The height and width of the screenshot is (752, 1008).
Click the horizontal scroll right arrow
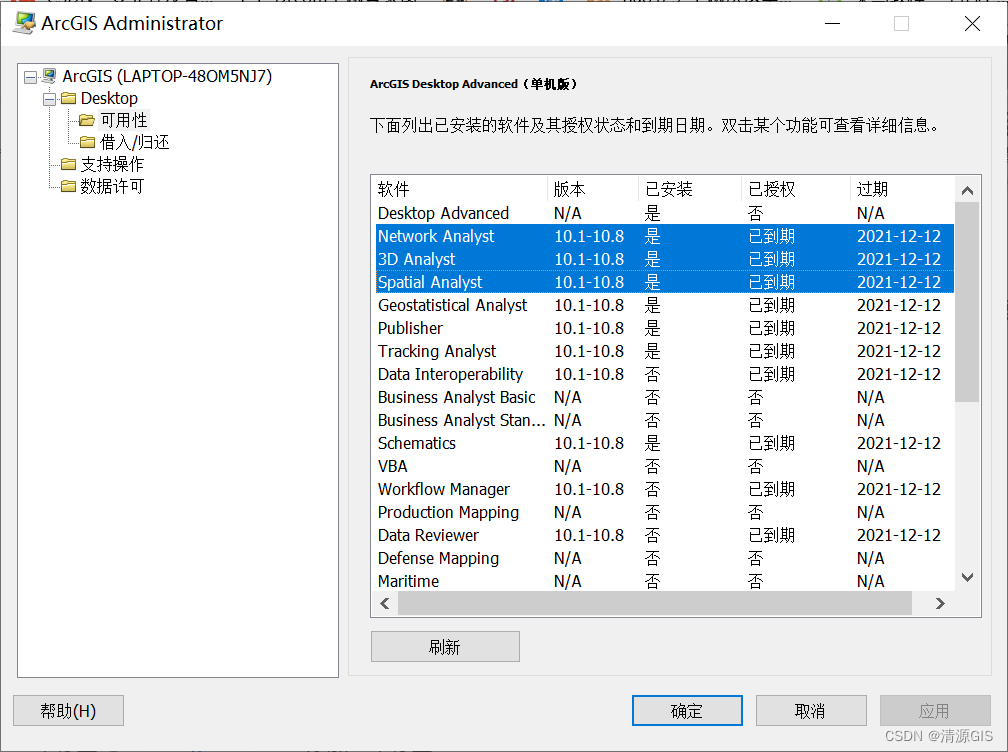coord(940,604)
